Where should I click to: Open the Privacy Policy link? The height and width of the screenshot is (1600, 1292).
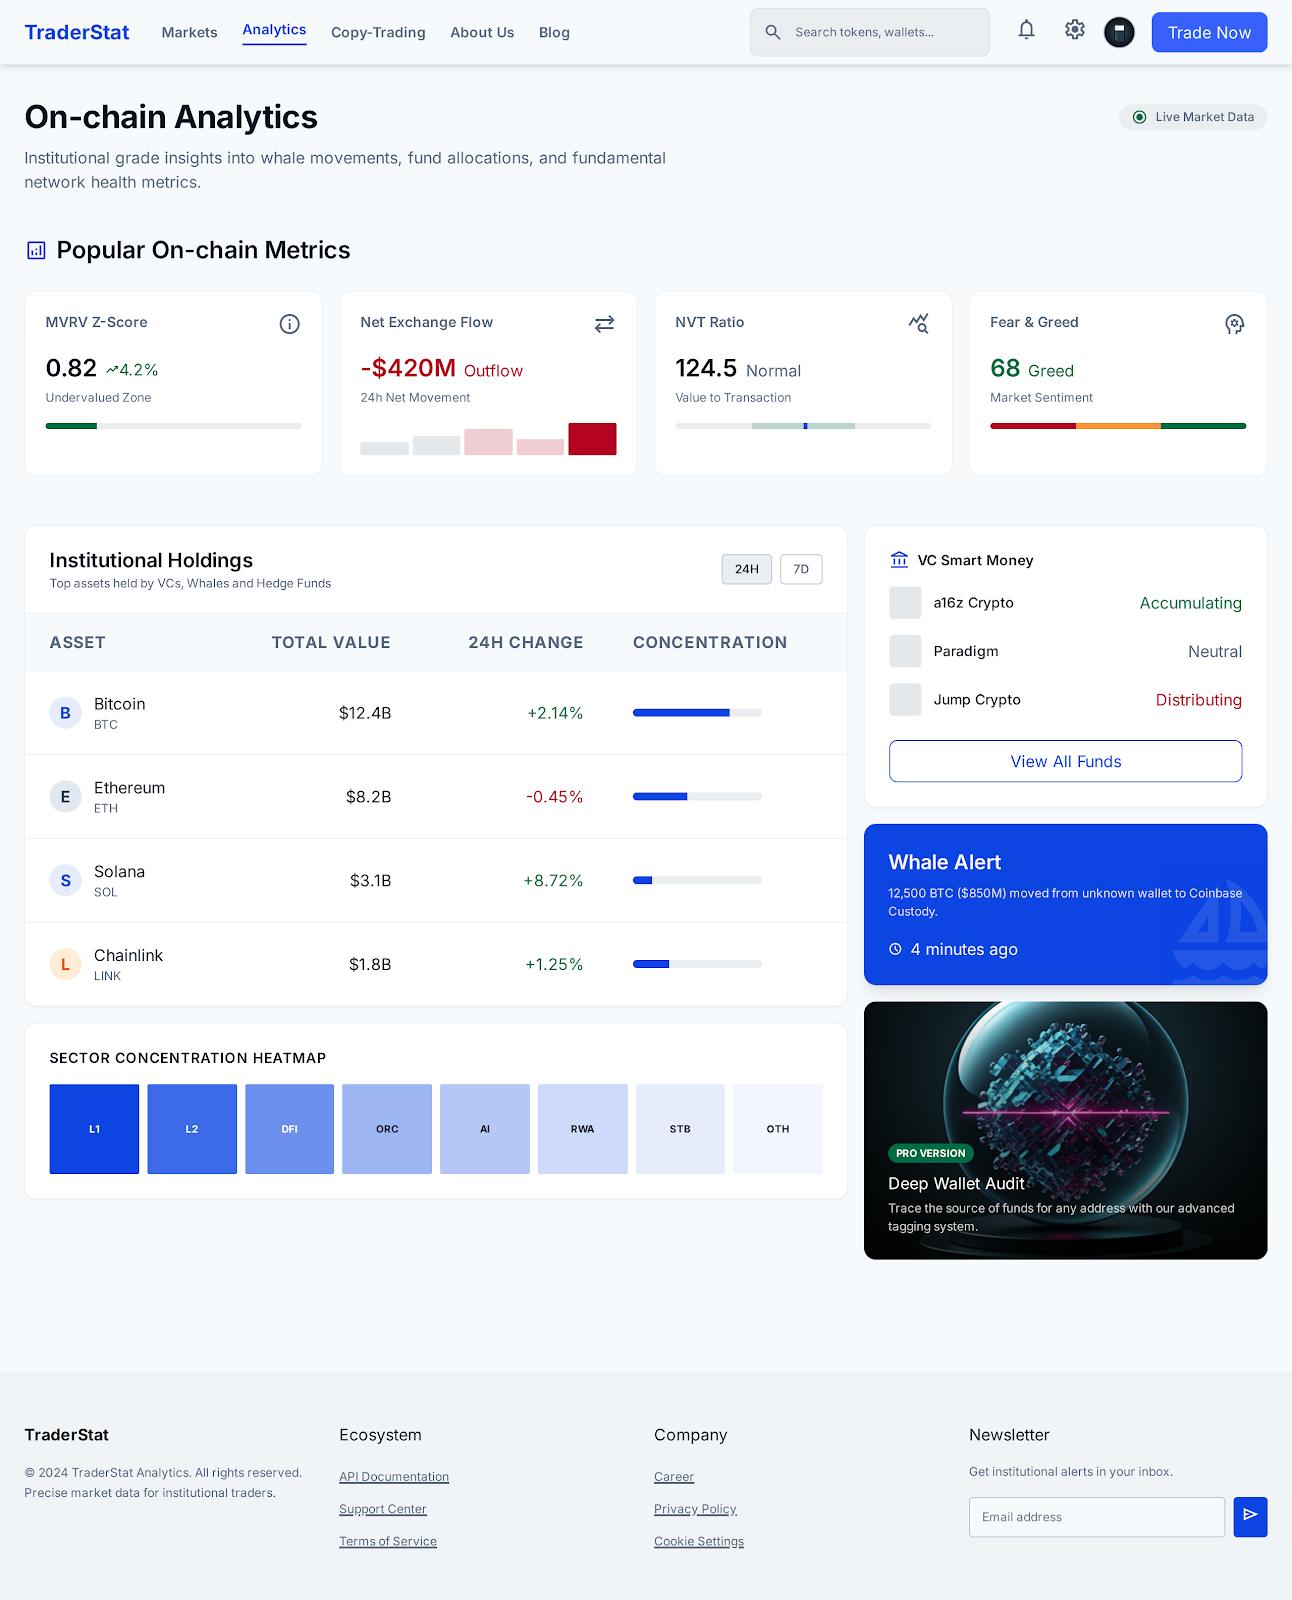[696, 1509]
